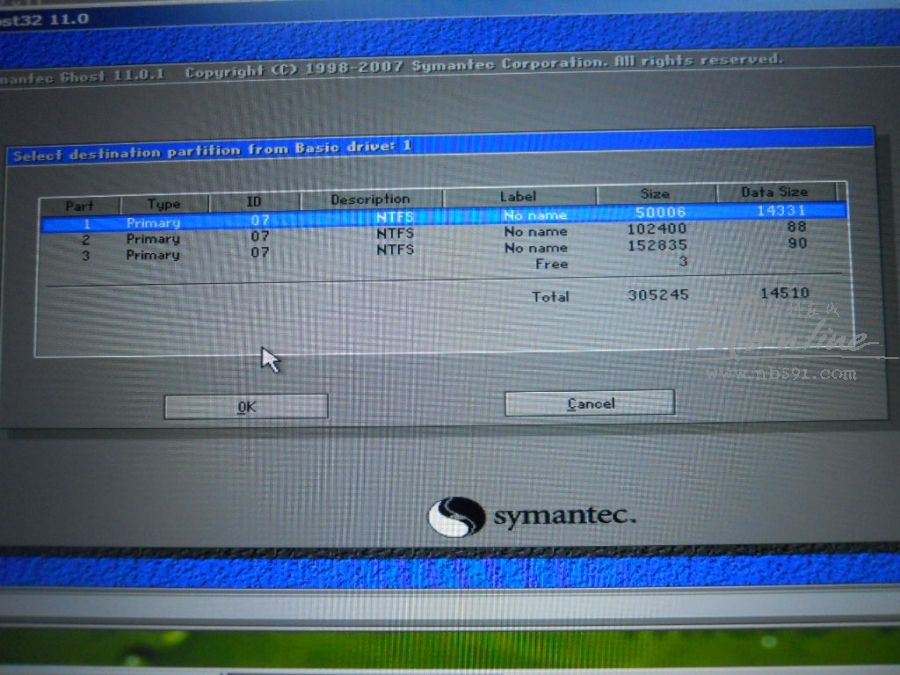
Task: Click the ID column header
Action: pos(254,202)
